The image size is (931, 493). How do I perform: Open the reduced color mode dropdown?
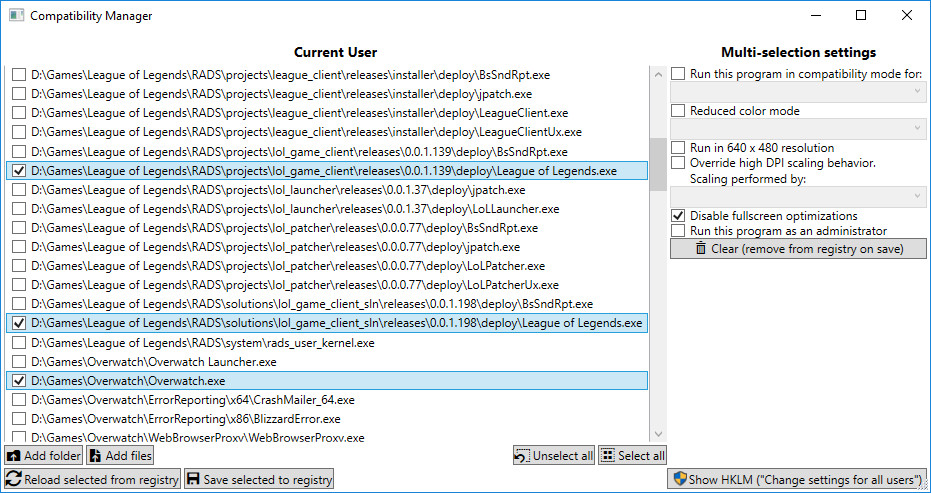tap(798, 129)
